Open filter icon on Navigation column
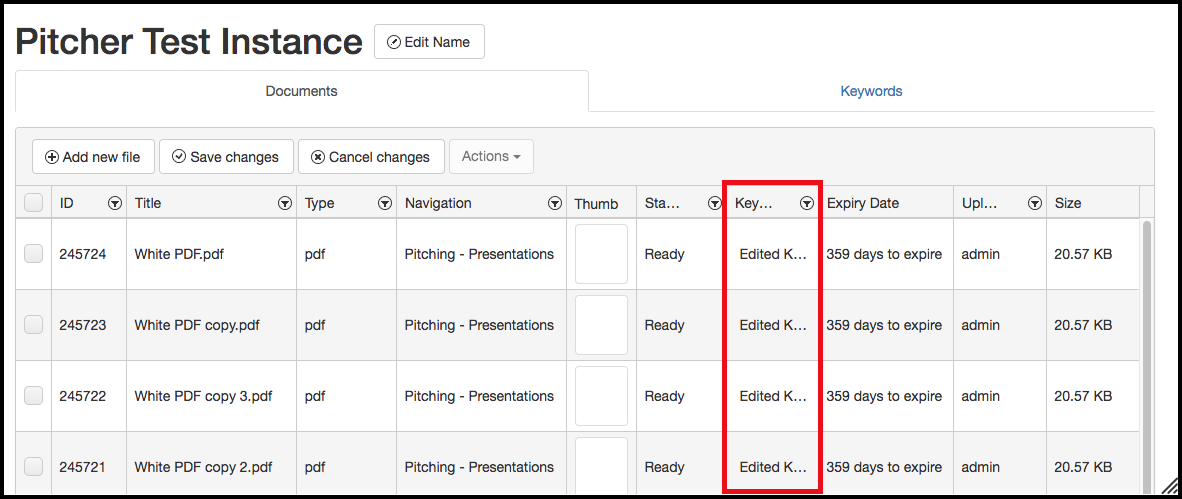 tap(555, 203)
